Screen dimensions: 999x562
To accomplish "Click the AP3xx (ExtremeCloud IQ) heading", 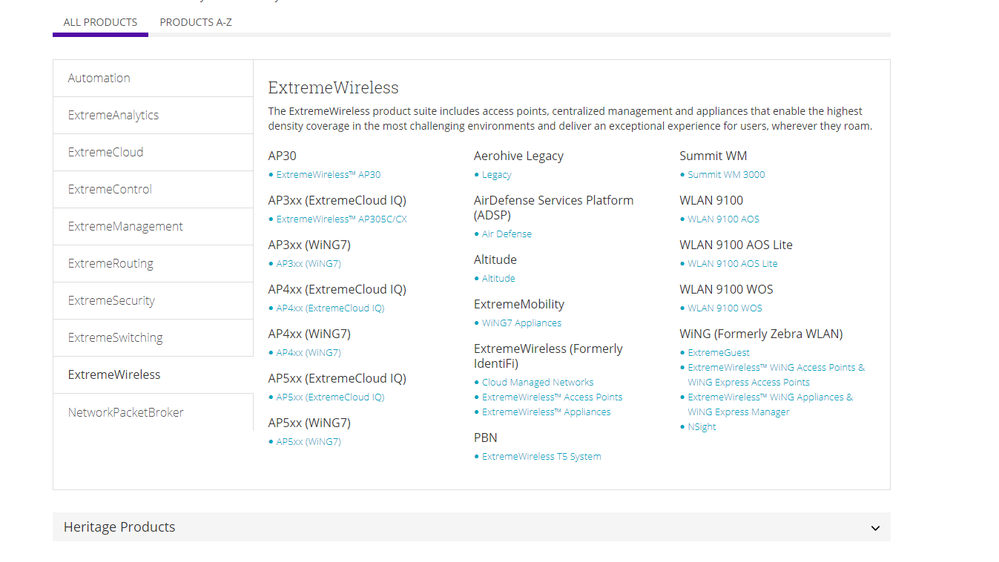I will click(x=337, y=201).
